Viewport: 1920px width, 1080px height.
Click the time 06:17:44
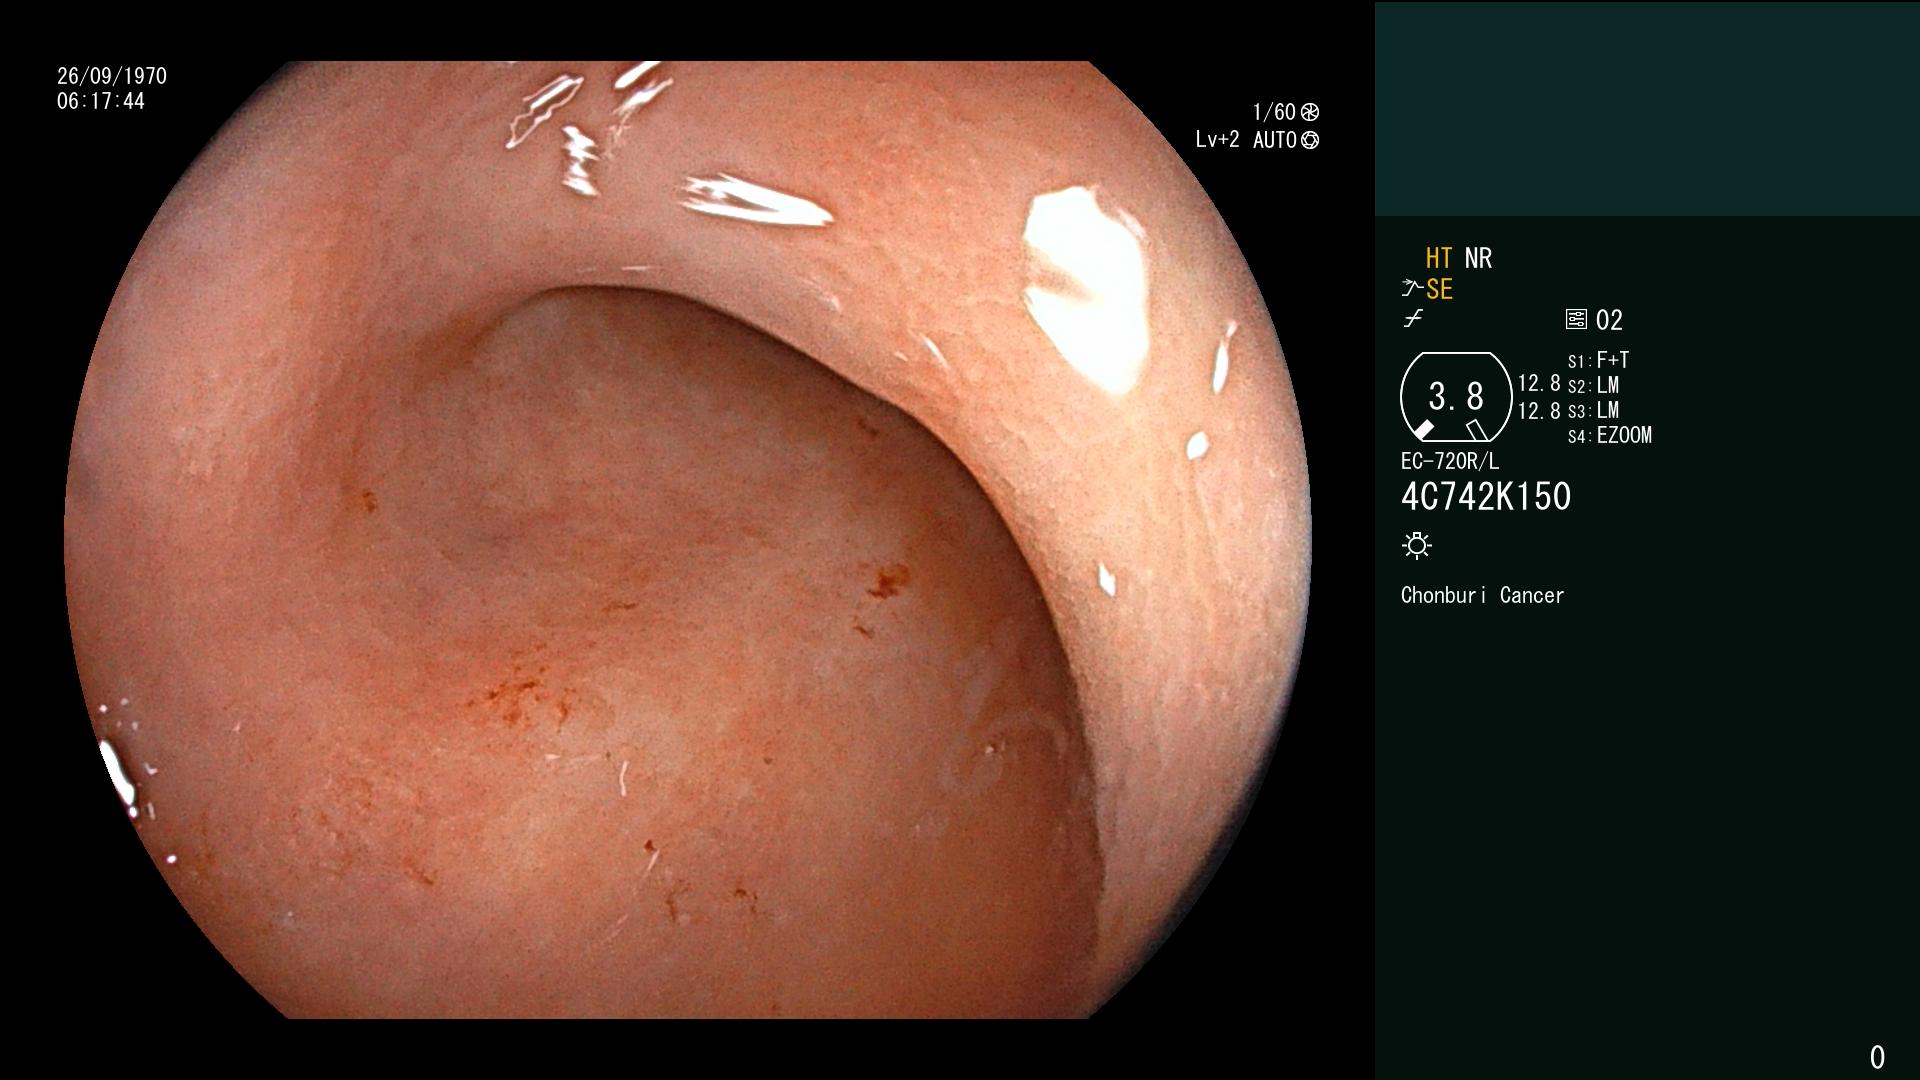(x=101, y=101)
